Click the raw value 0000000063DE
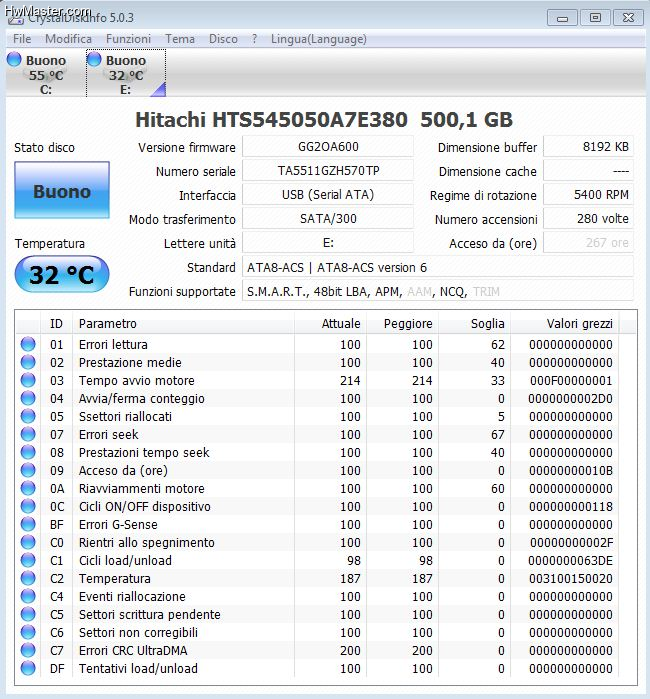The width and height of the screenshot is (650, 699). [x=571, y=560]
